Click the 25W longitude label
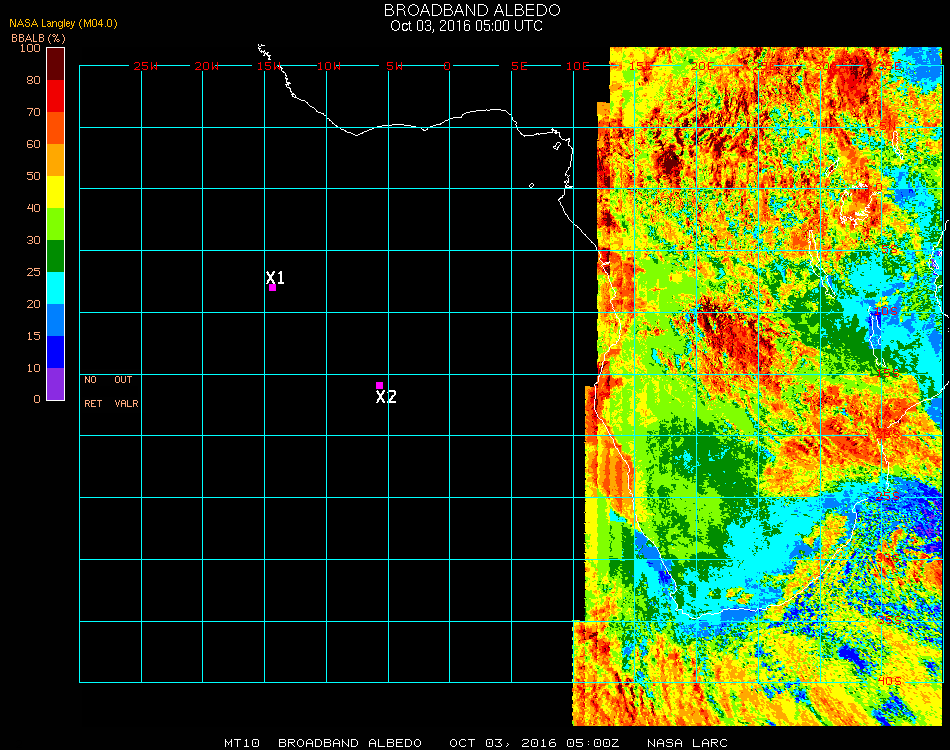The width and height of the screenshot is (950, 750). pos(146,66)
